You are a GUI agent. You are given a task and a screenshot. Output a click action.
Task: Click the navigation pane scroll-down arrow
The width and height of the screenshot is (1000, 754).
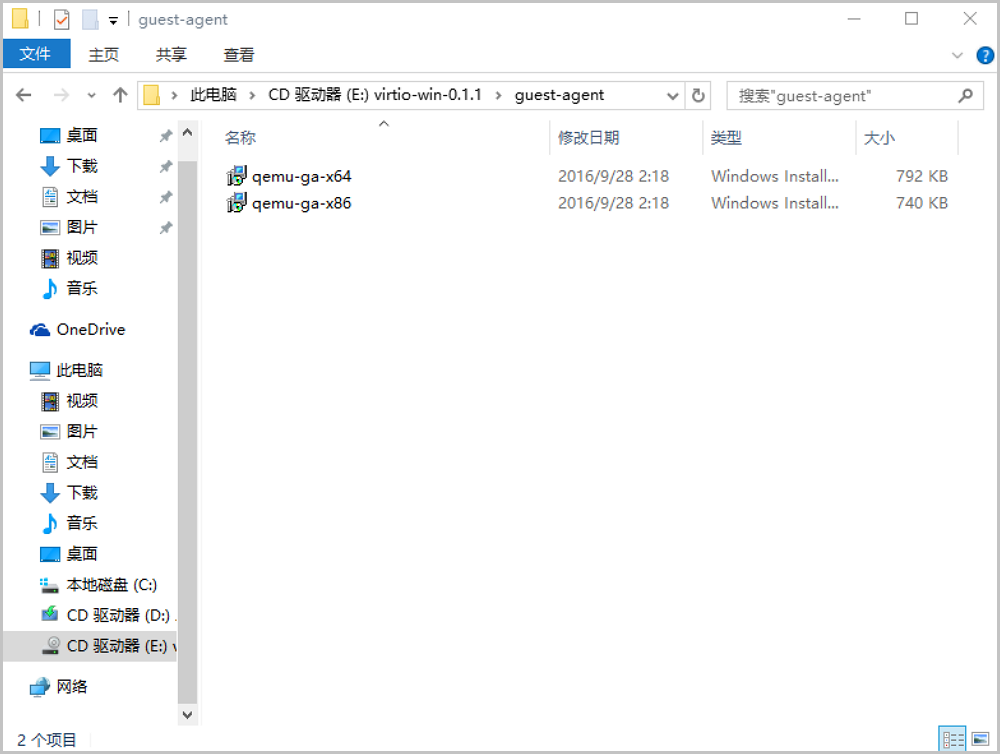click(187, 714)
